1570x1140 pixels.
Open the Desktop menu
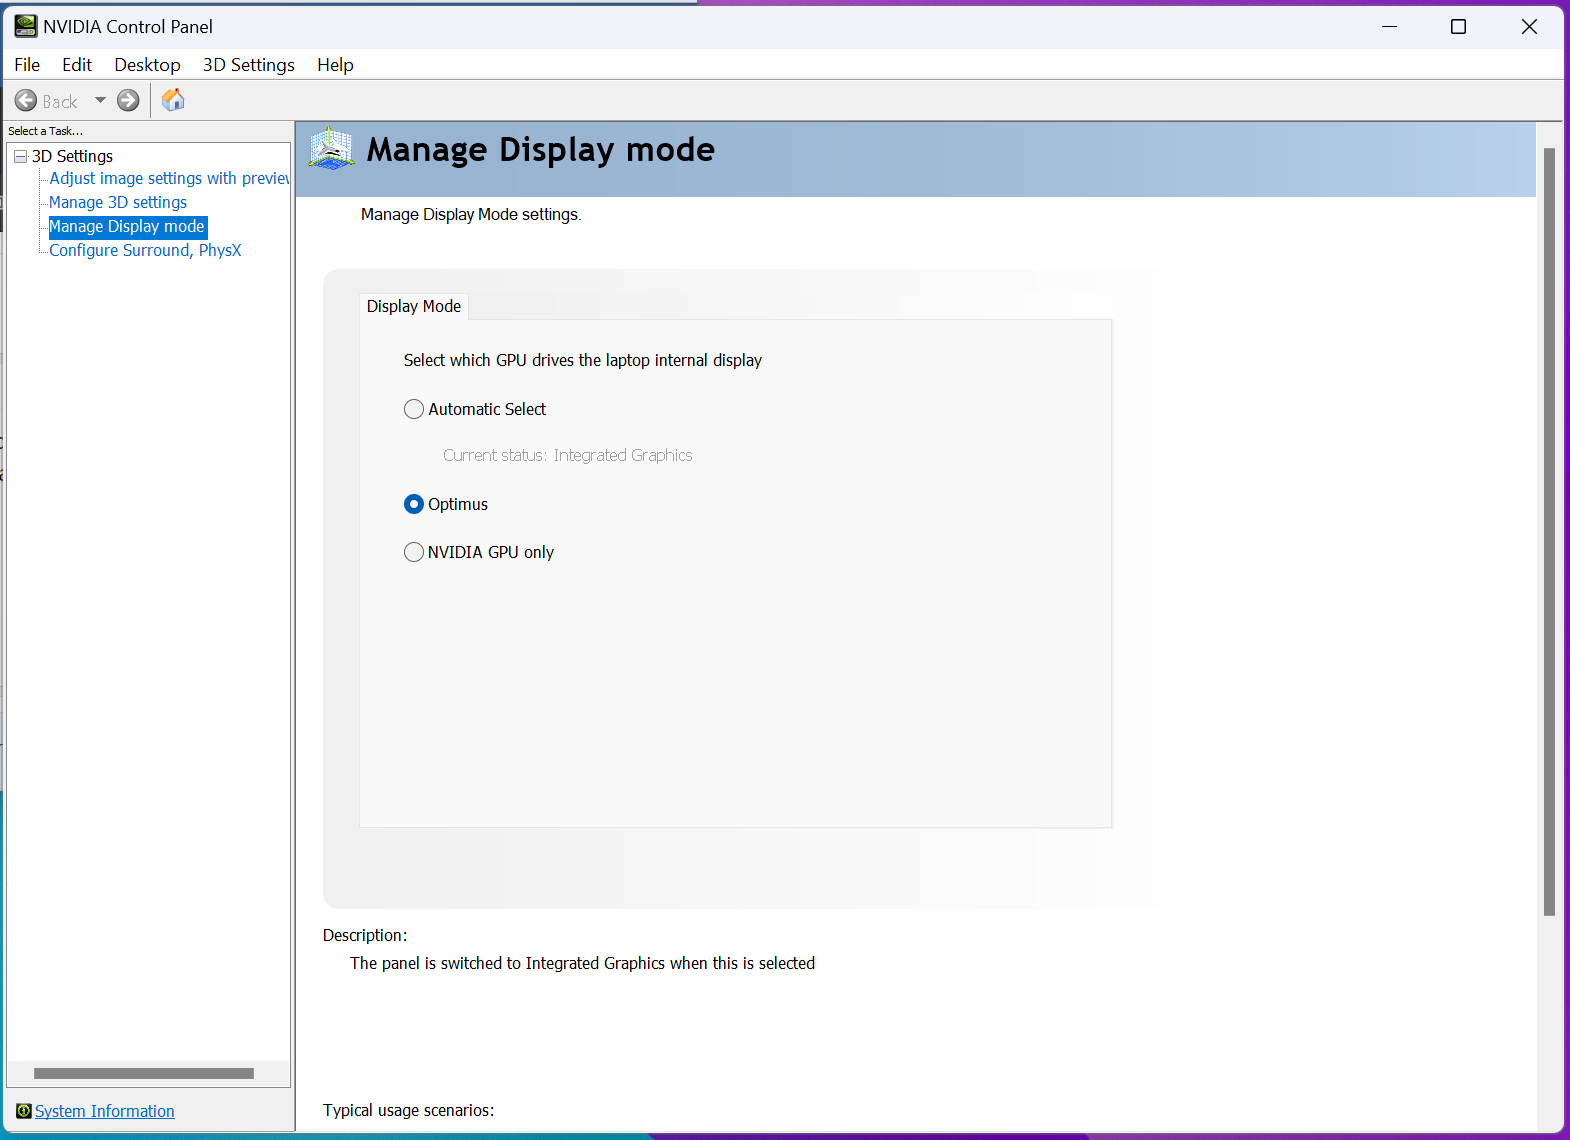click(147, 64)
